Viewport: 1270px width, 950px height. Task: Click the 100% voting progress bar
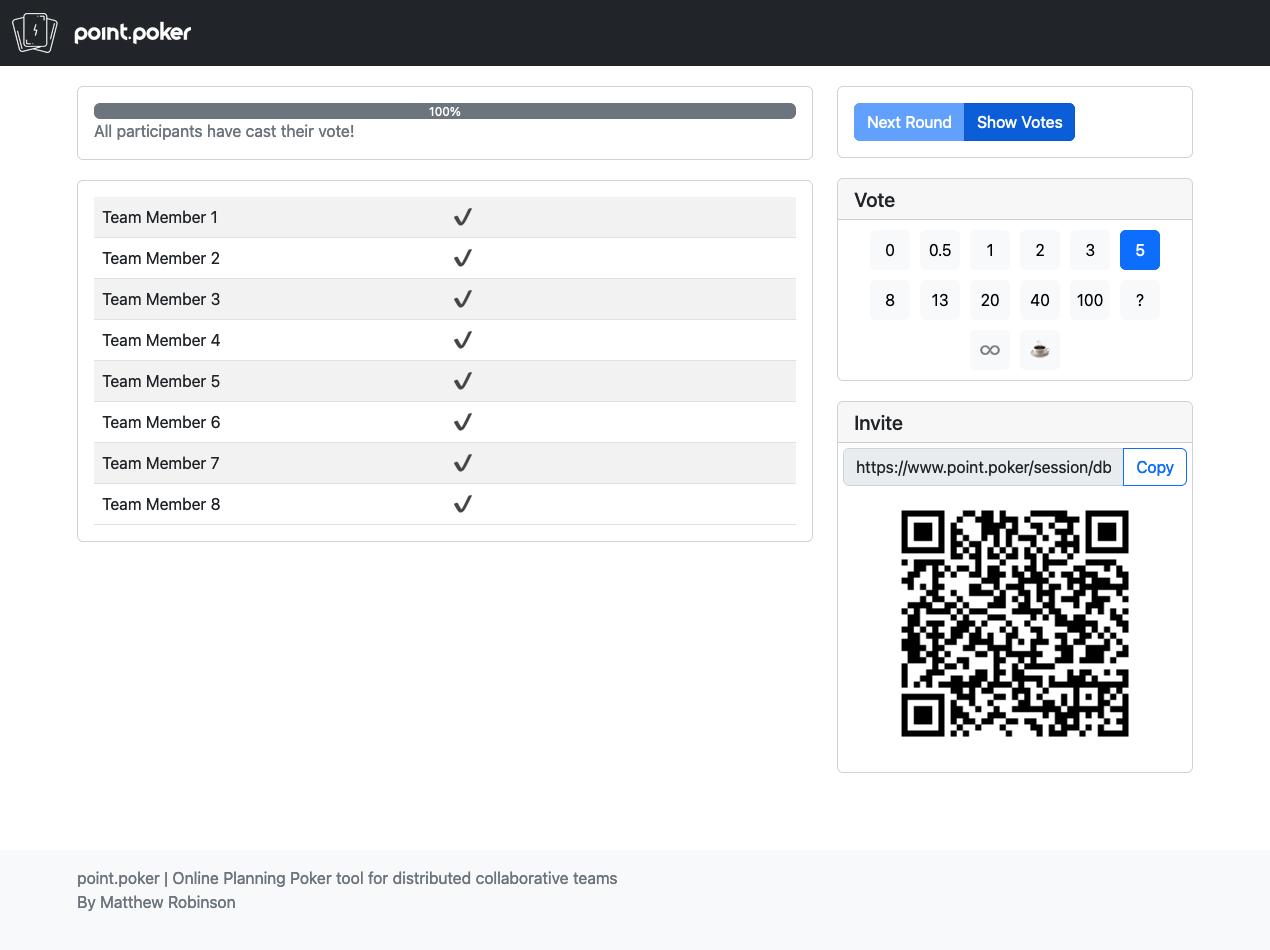445,111
